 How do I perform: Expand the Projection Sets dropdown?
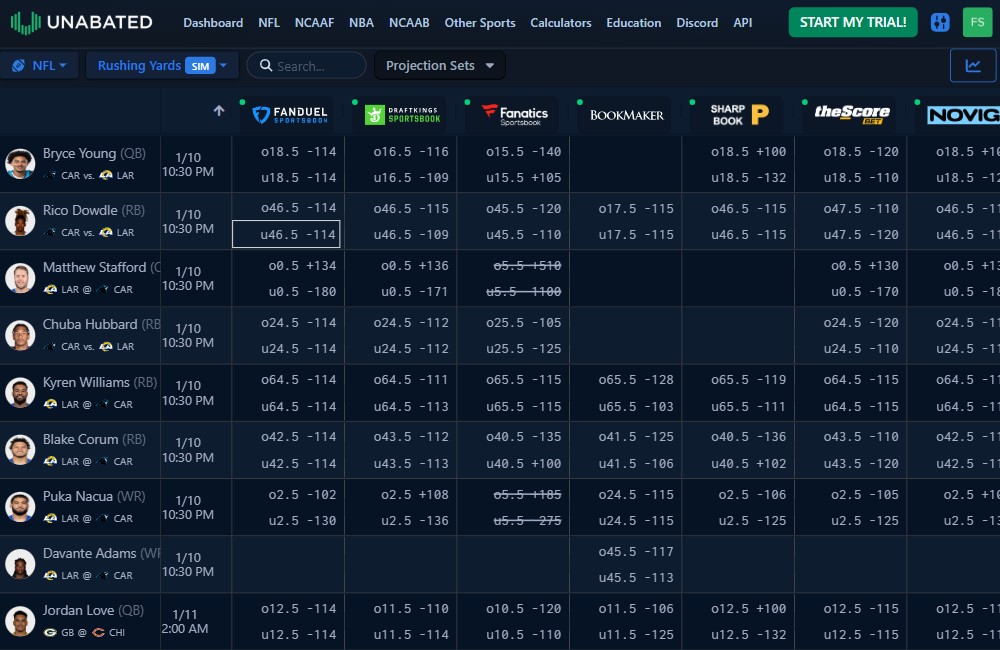click(439, 65)
